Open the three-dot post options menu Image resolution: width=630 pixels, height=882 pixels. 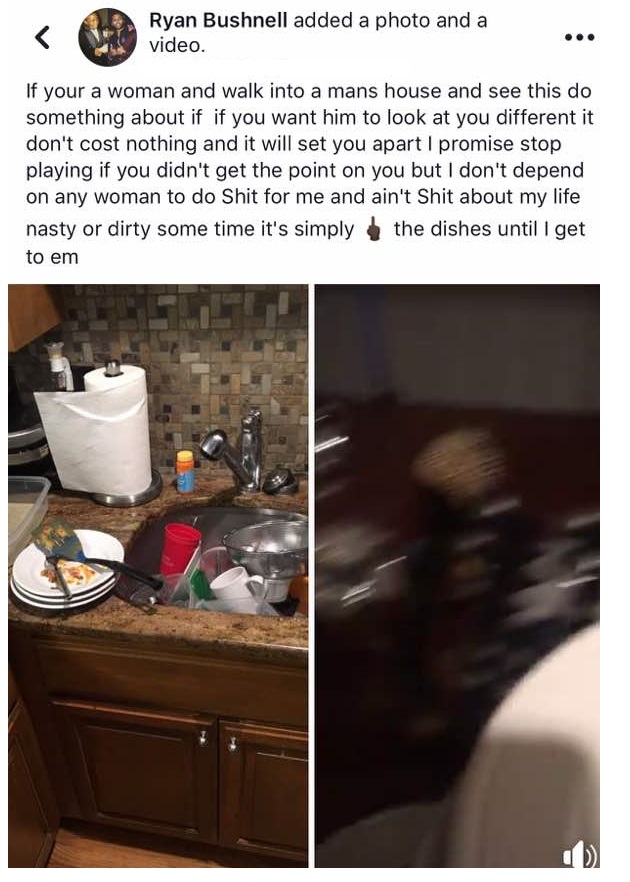pyautogui.click(x=579, y=37)
